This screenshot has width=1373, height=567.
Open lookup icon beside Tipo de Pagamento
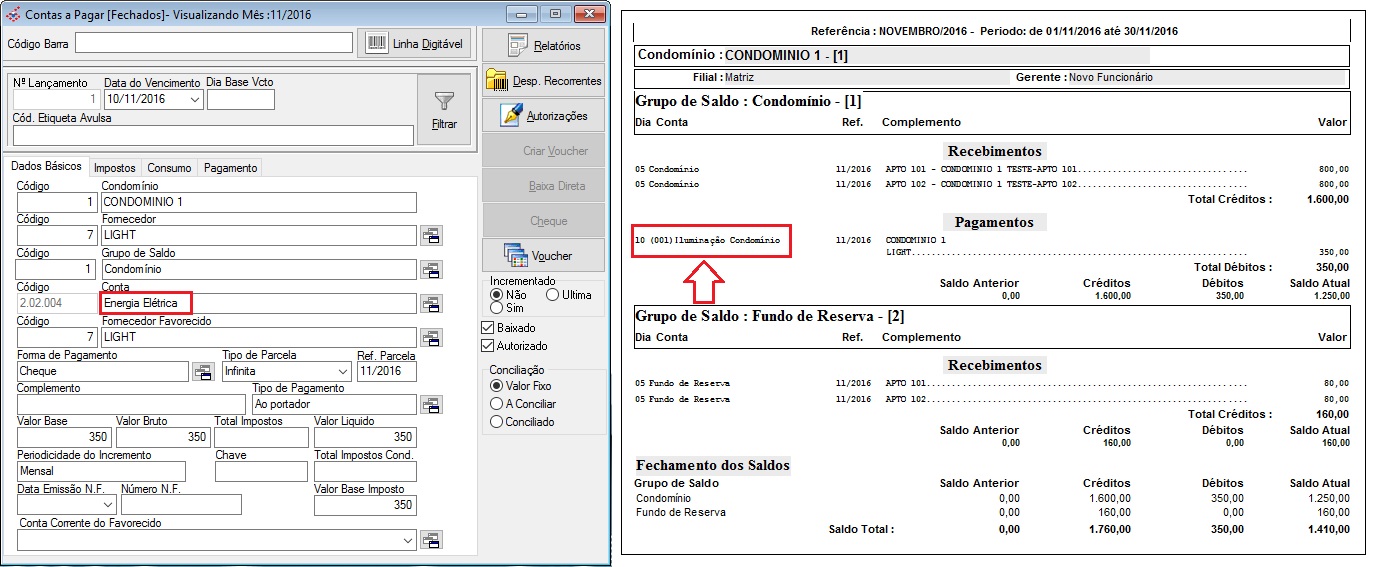click(x=431, y=405)
